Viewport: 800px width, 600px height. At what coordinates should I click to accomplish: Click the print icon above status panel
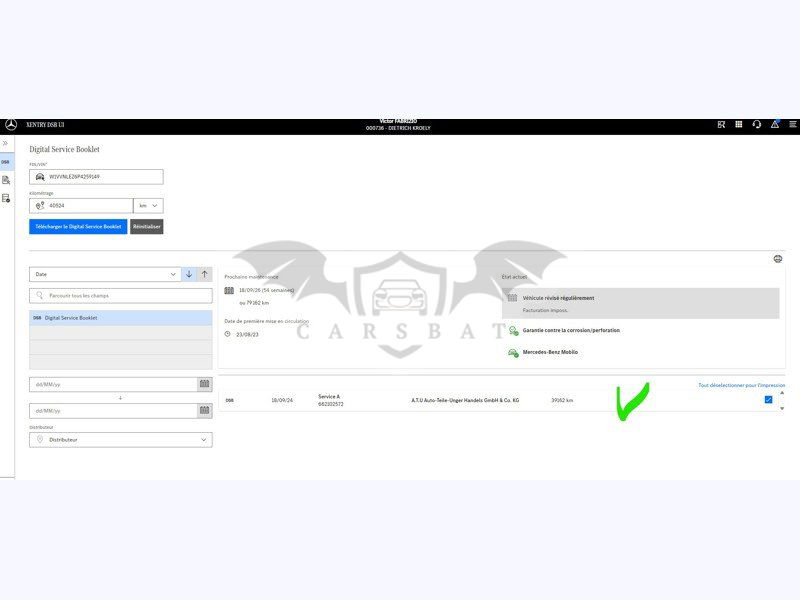(778, 259)
